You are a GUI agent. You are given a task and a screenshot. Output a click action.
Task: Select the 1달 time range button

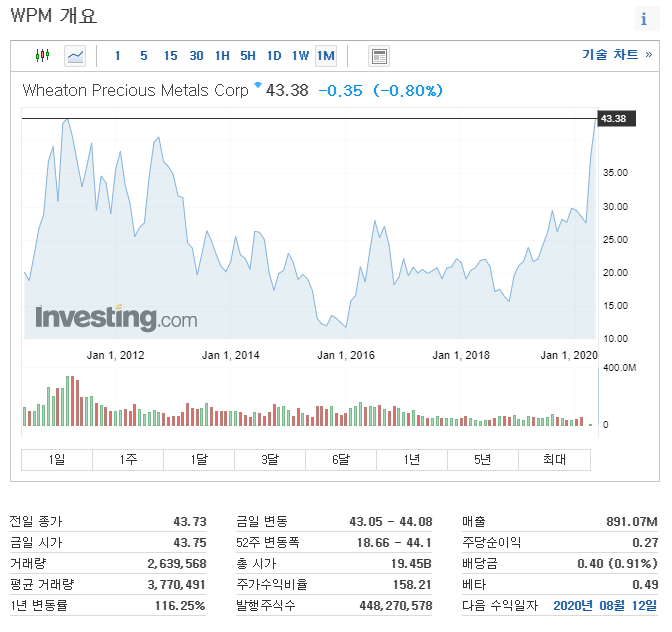click(x=199, y=460)
